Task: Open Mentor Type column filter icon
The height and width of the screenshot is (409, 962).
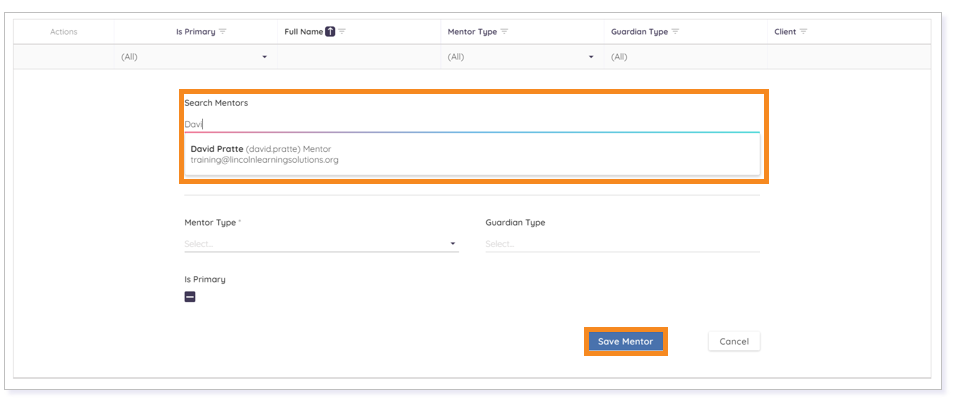Action: coord(504,32)
